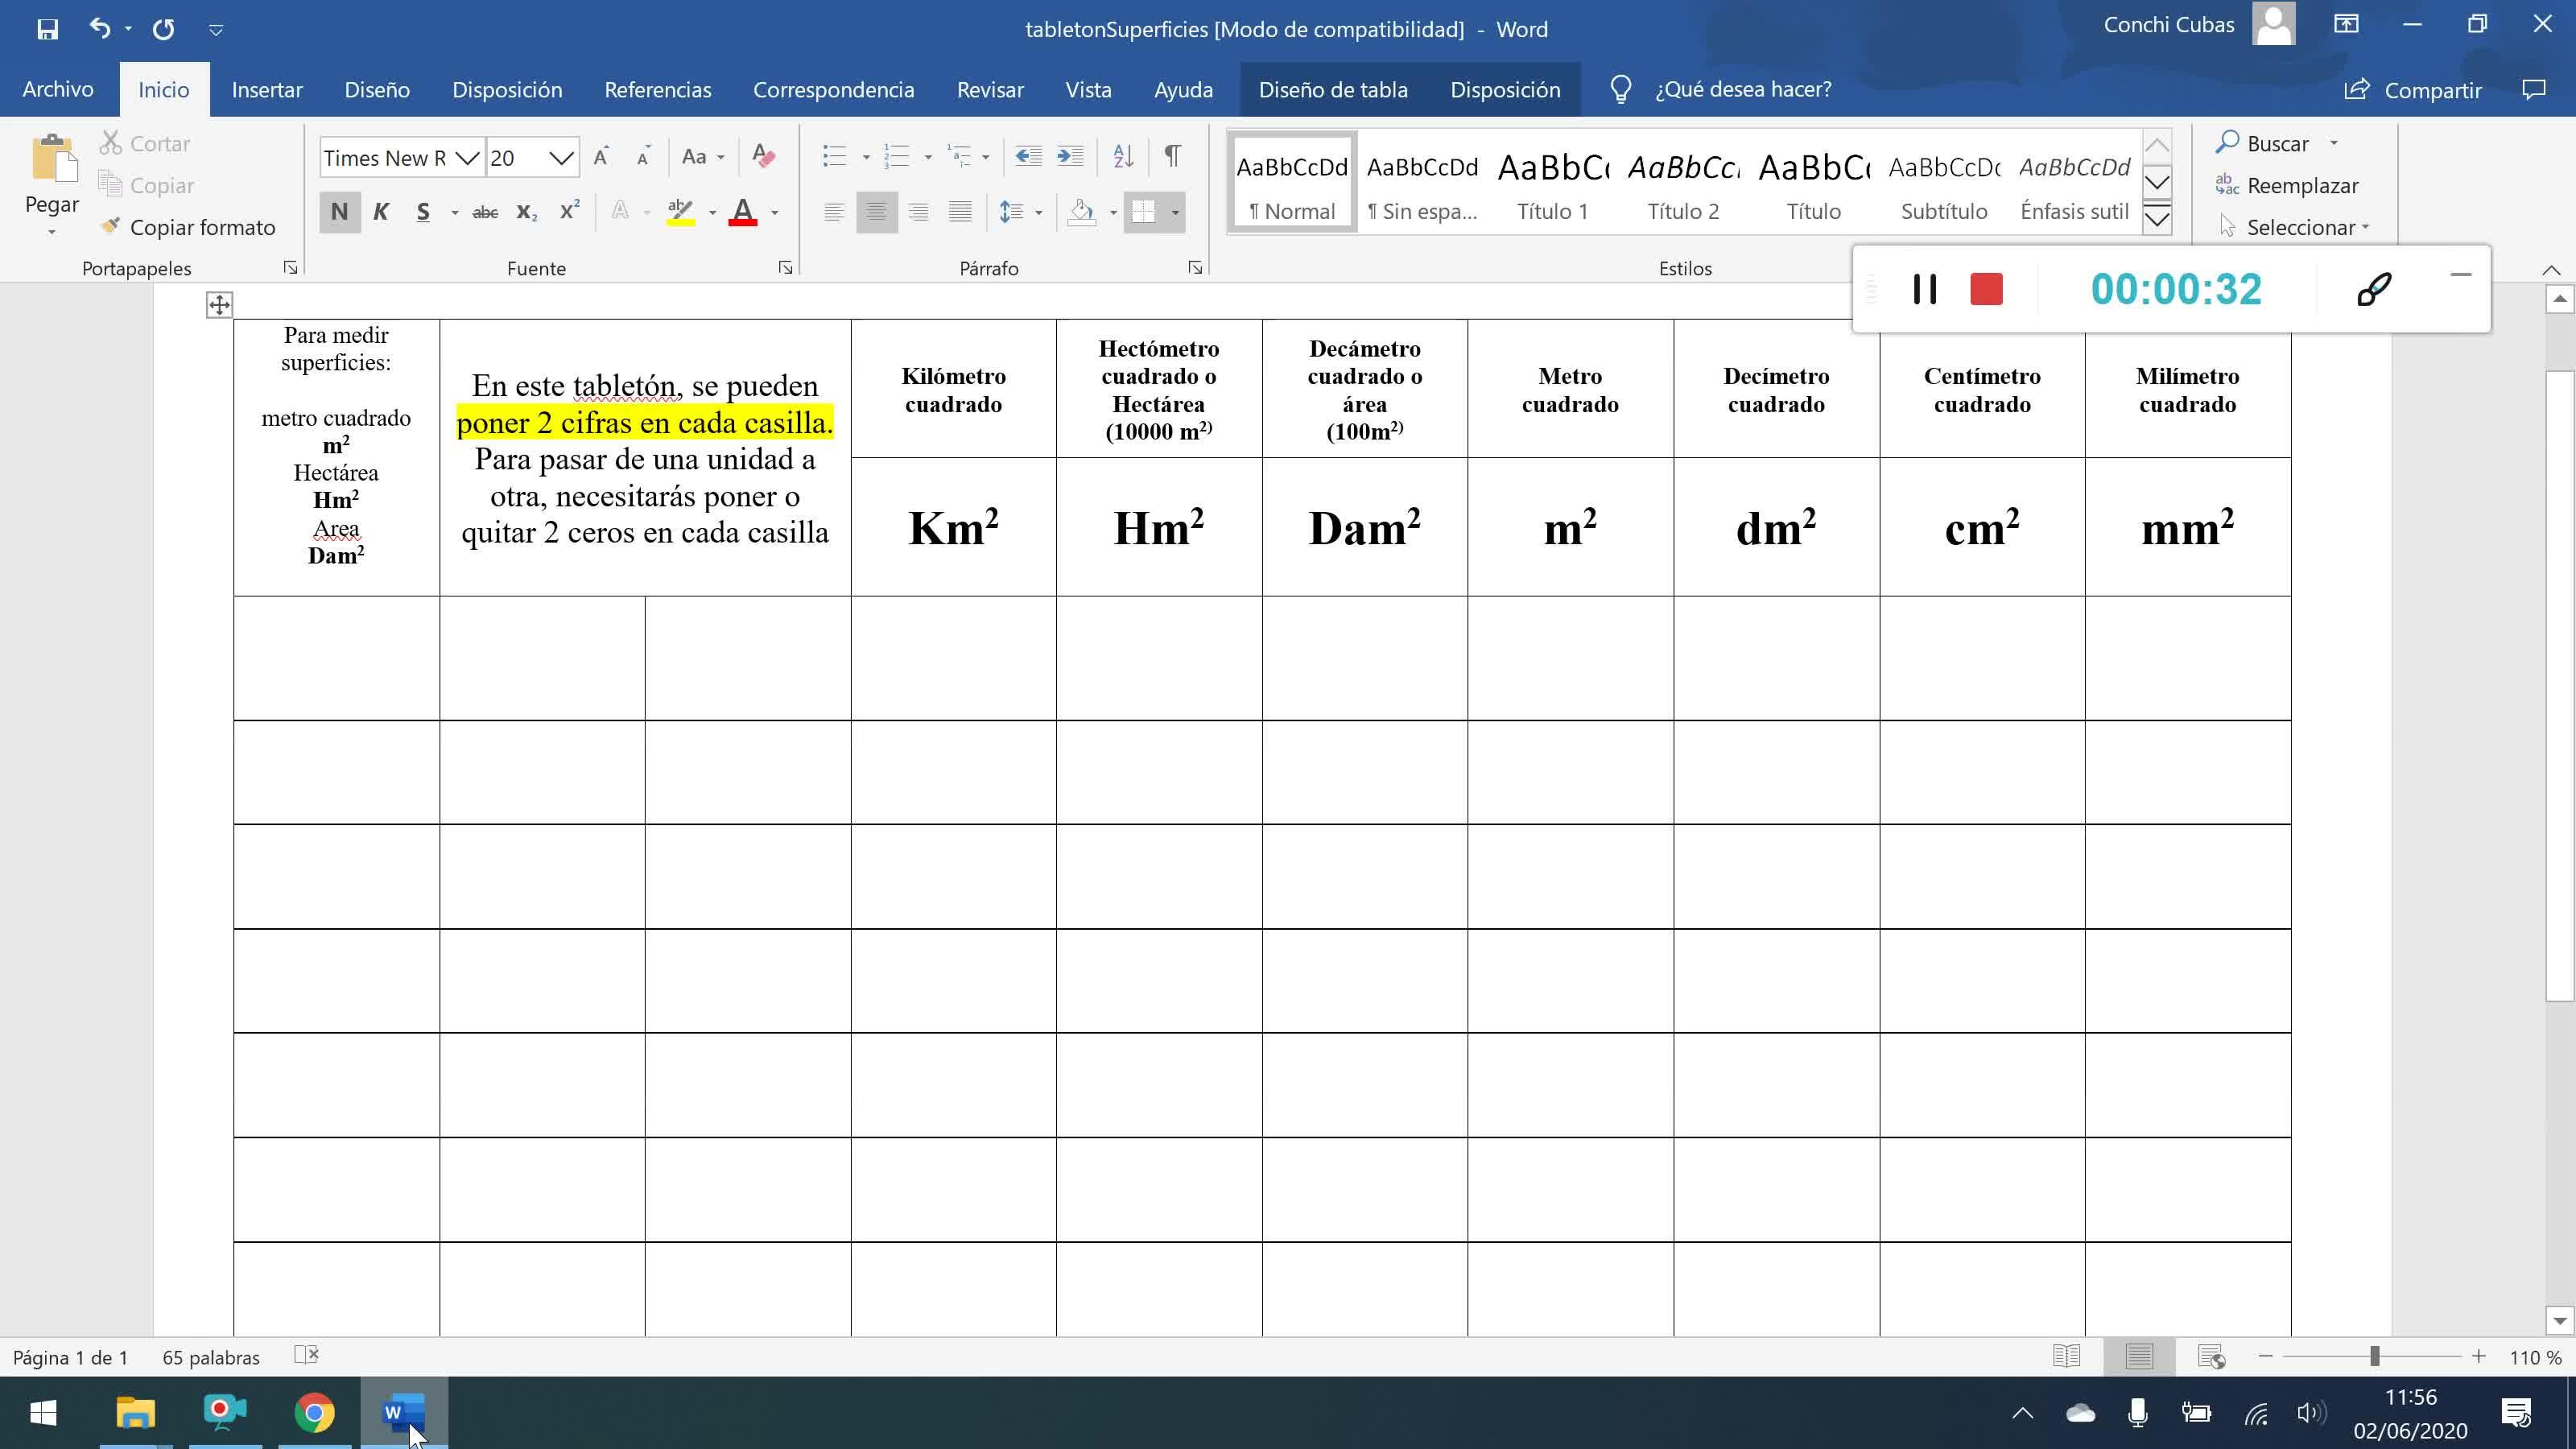Open the font size dropdown
This screenshot has height=1449, width=2576.
[x=561, y=158]
